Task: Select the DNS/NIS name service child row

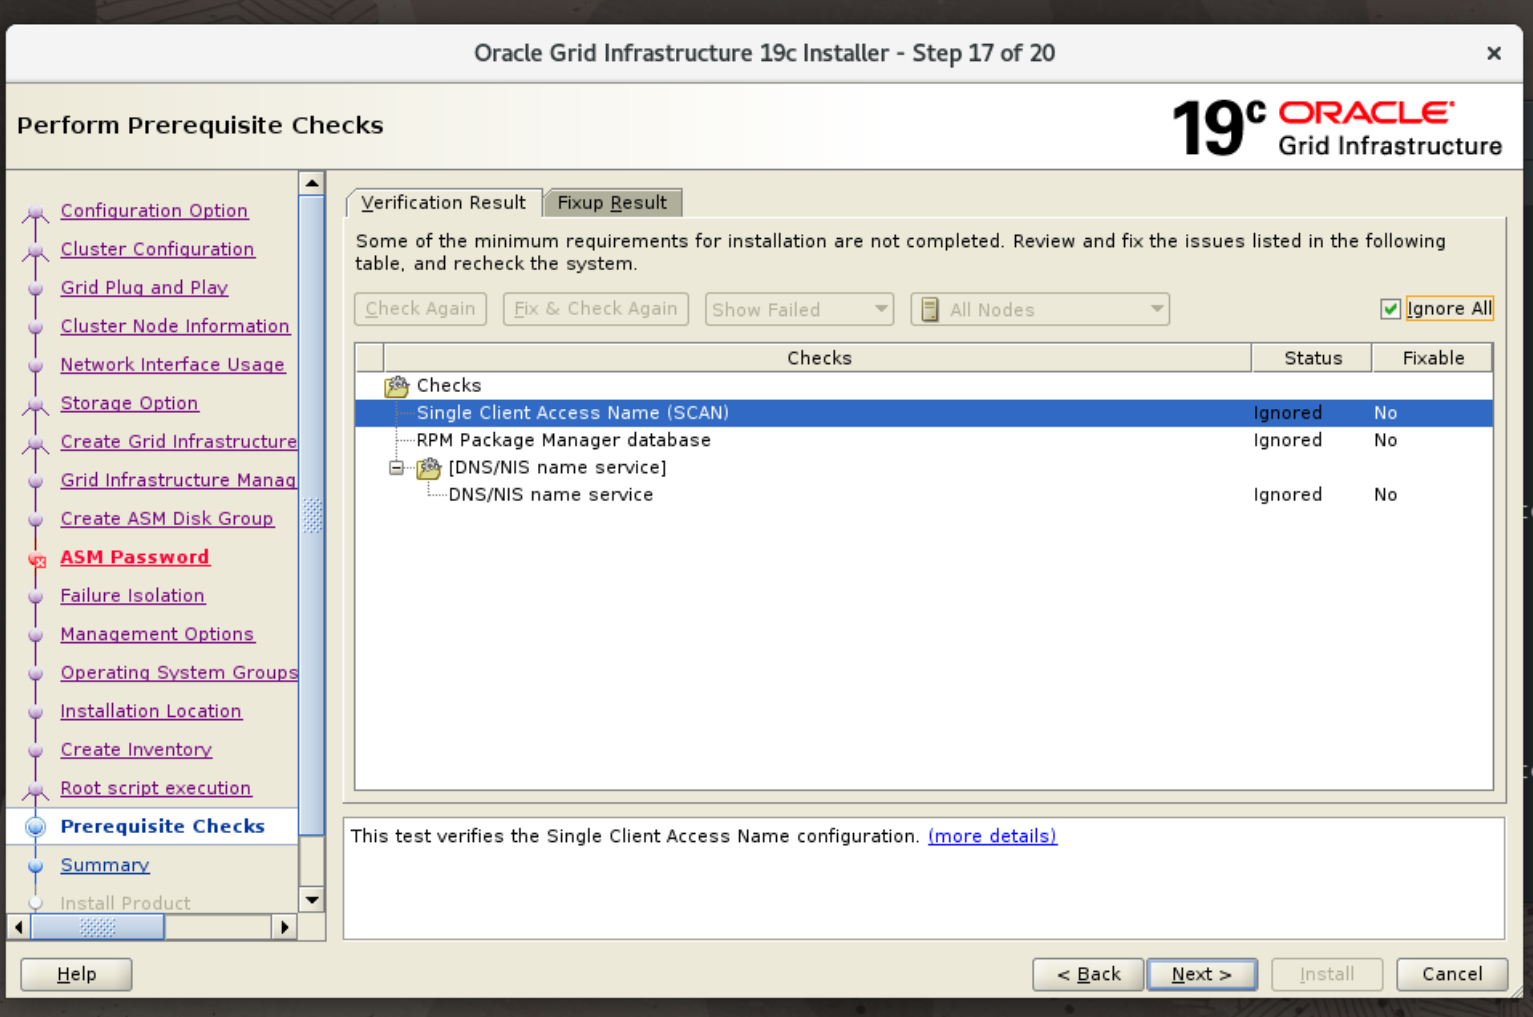Action: point(924,495)
